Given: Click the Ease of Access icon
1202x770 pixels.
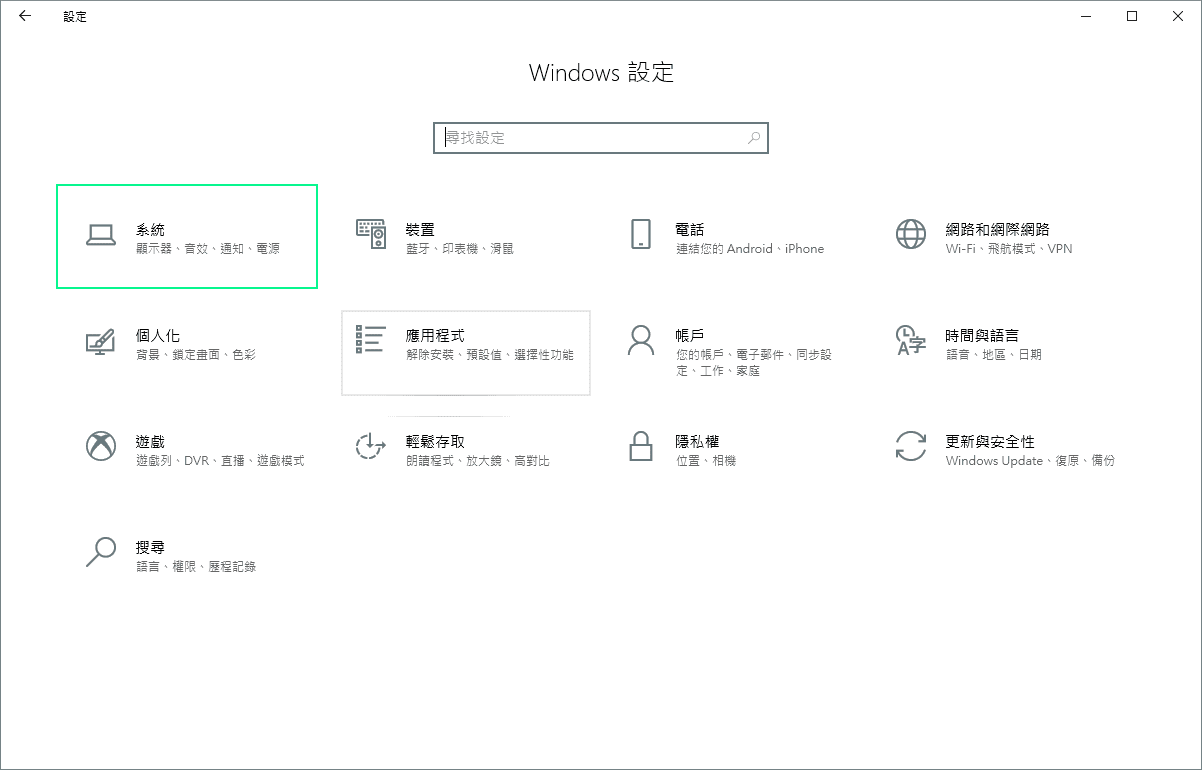Looking at the screenshot, I should pyautogui.click(x=371, y=446).
